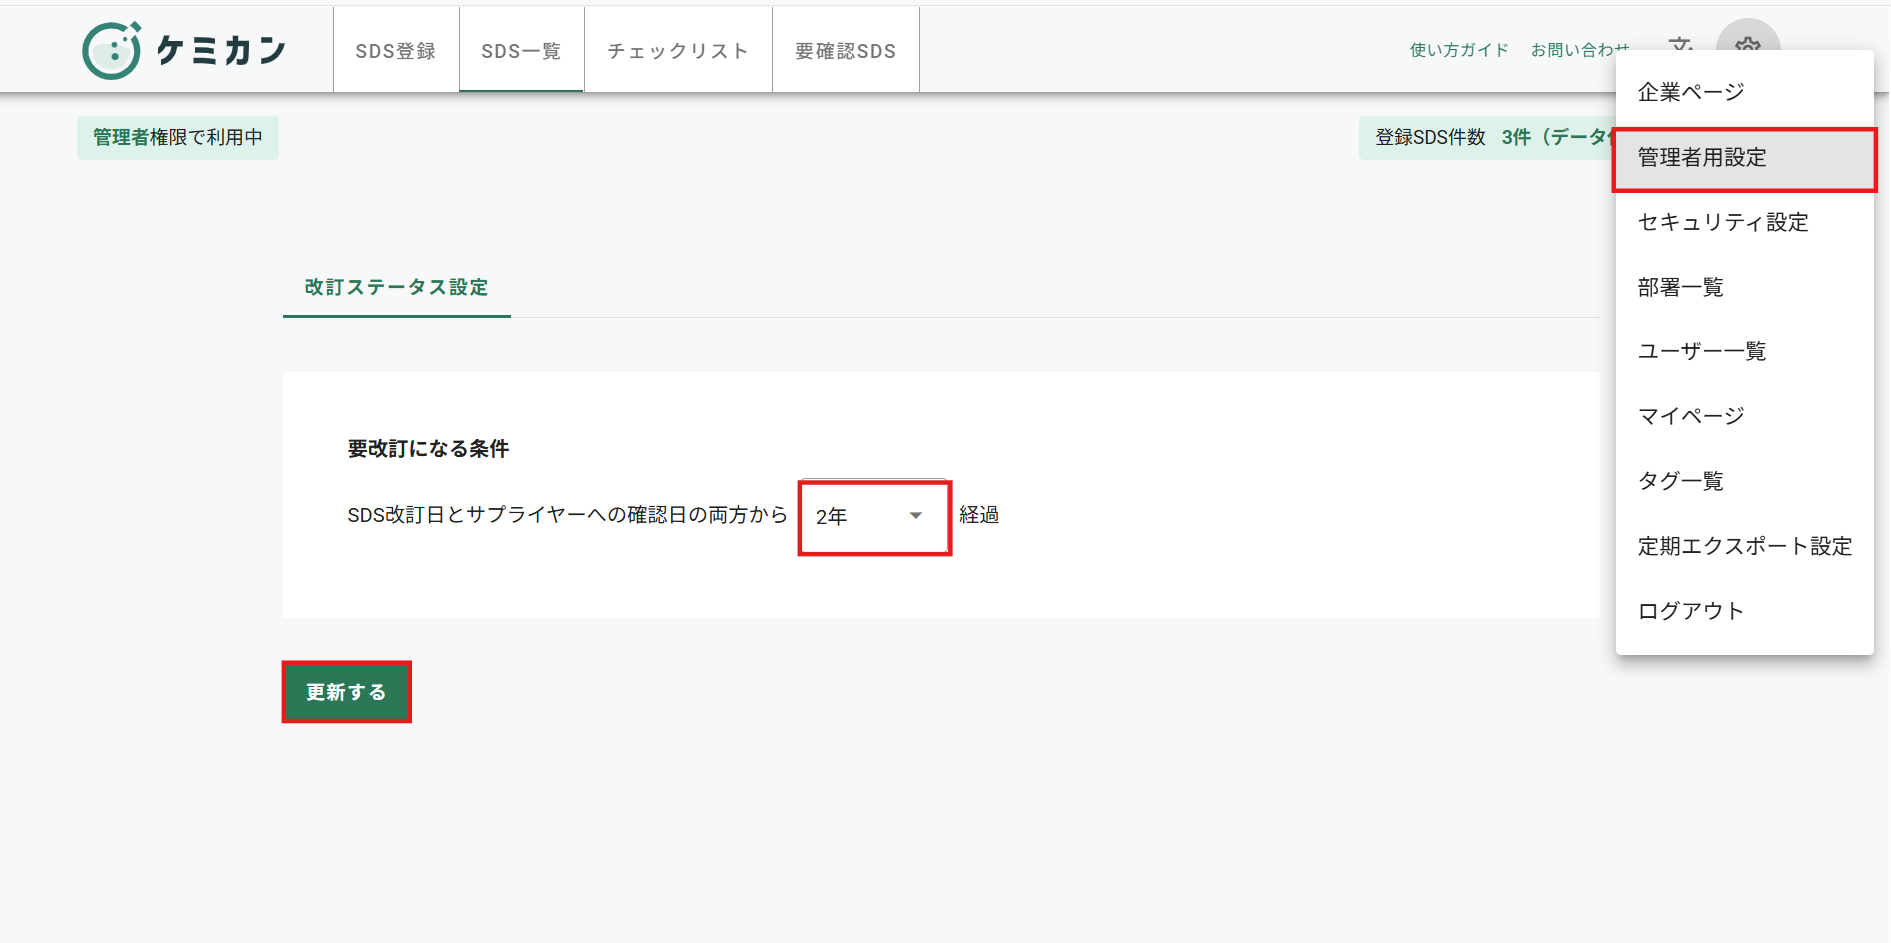1891x943 pixels.
Task: Open ユーザー一覧 from the menu
Action: (1702, 352)
